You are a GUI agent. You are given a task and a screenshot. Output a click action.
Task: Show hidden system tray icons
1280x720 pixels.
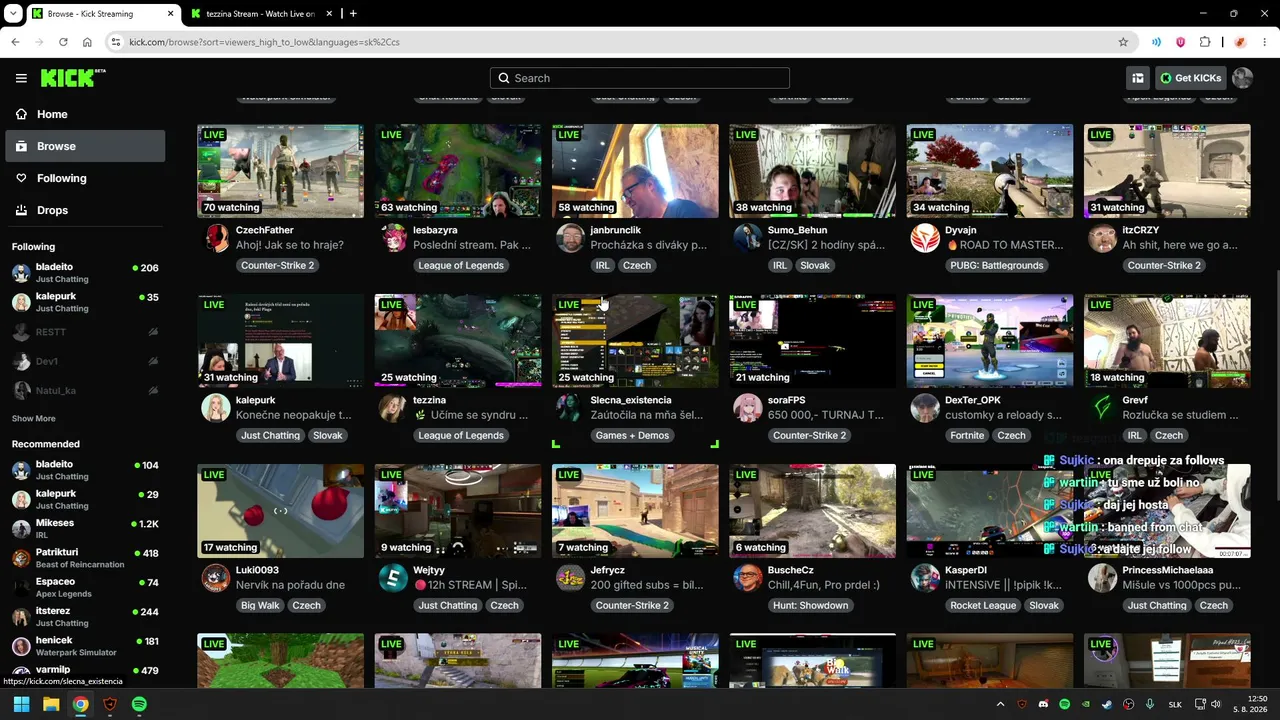(1000, 704)
